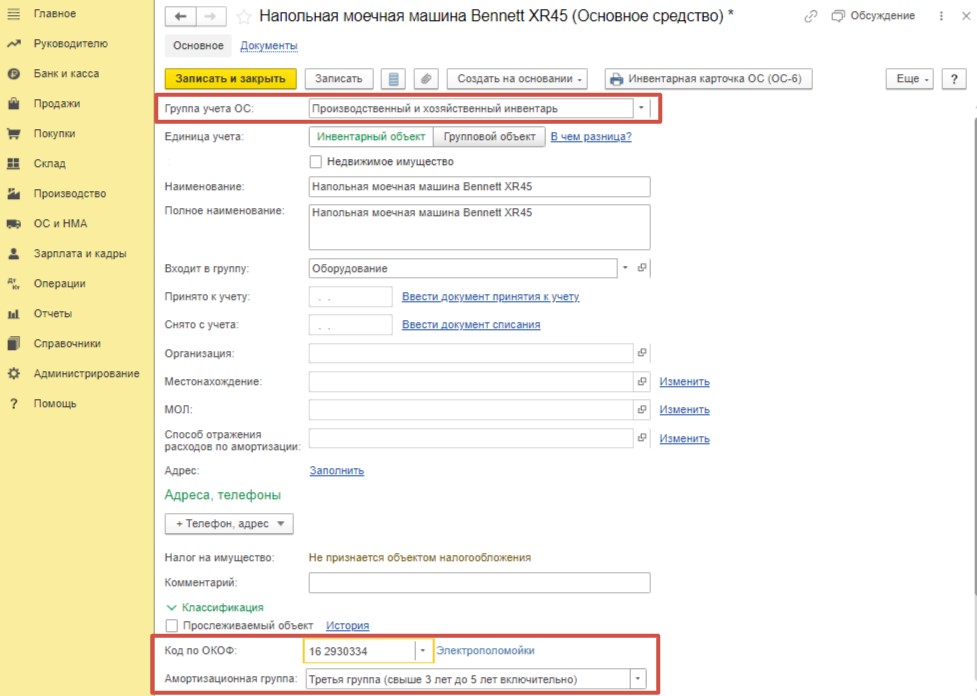Open Руководителю section in sidebar
977x696 pixels.
(70, 44)
